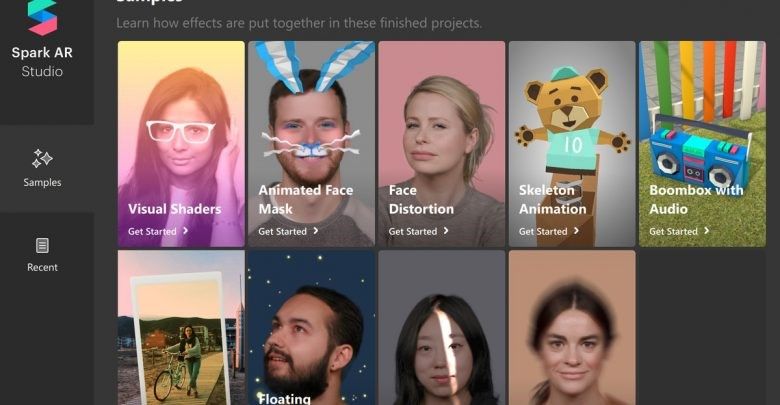
Task: Click the Face Distortion title text
Action: coord(421,200)
